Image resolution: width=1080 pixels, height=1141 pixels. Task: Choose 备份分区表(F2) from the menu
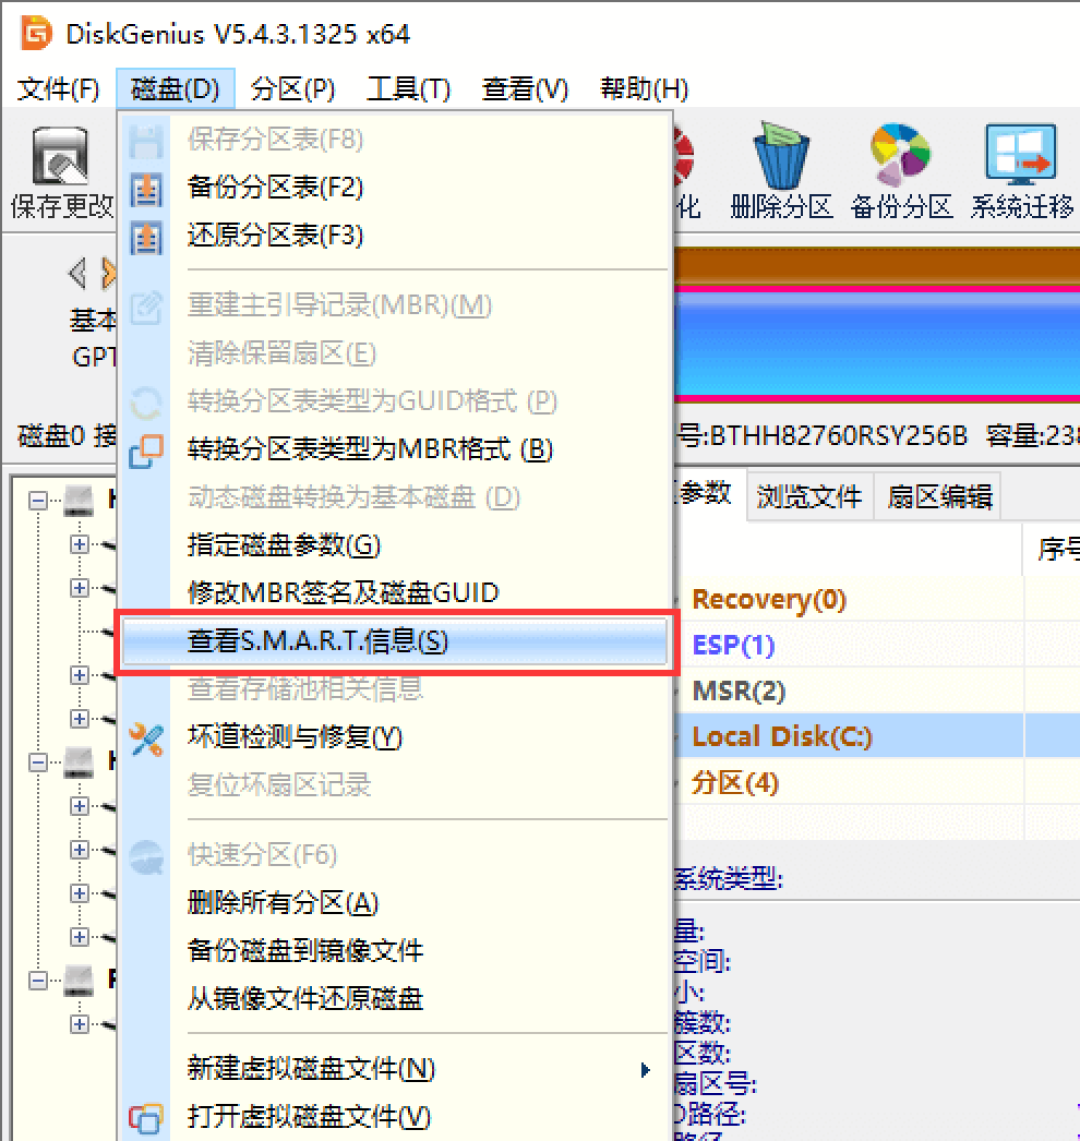click(395, 188)
